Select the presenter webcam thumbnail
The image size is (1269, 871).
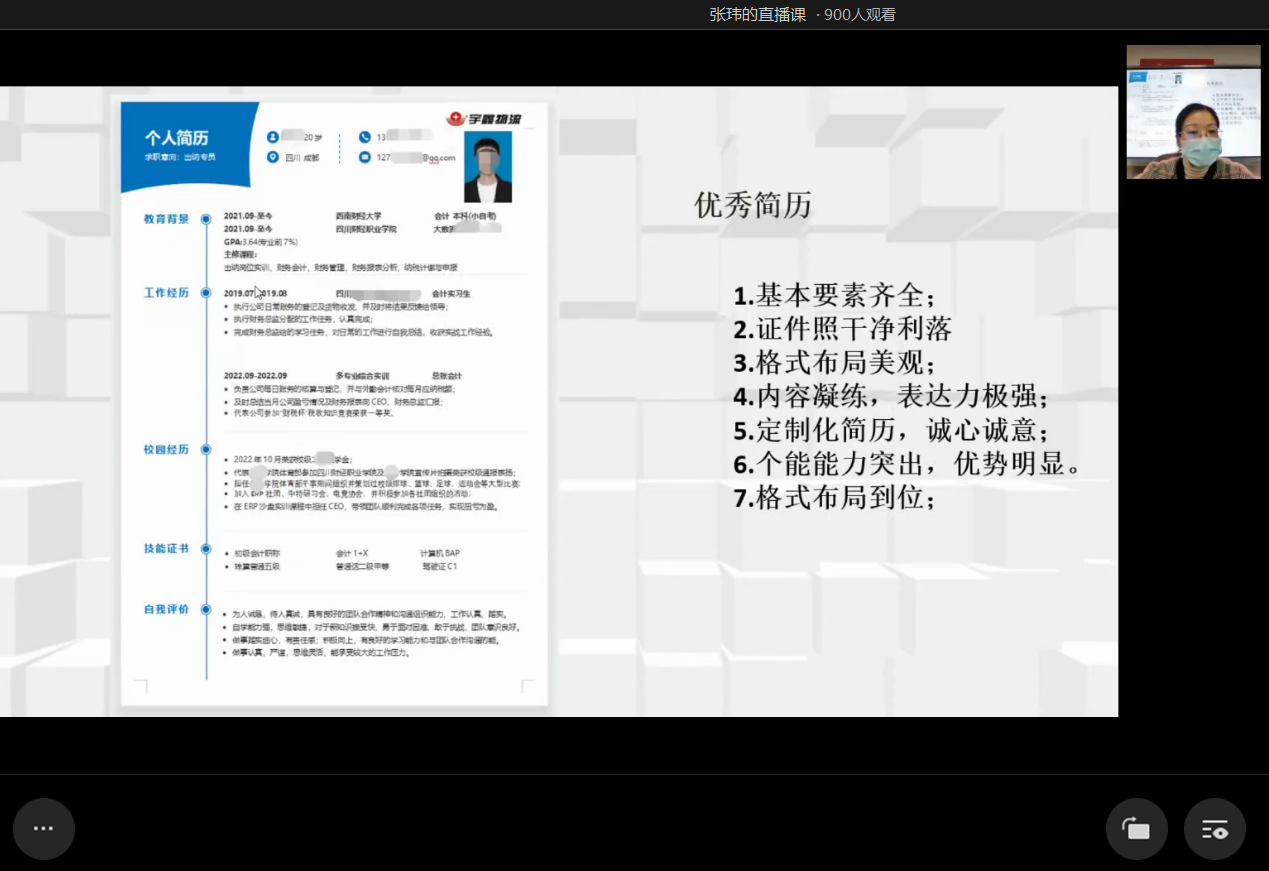coord(1193,112)
